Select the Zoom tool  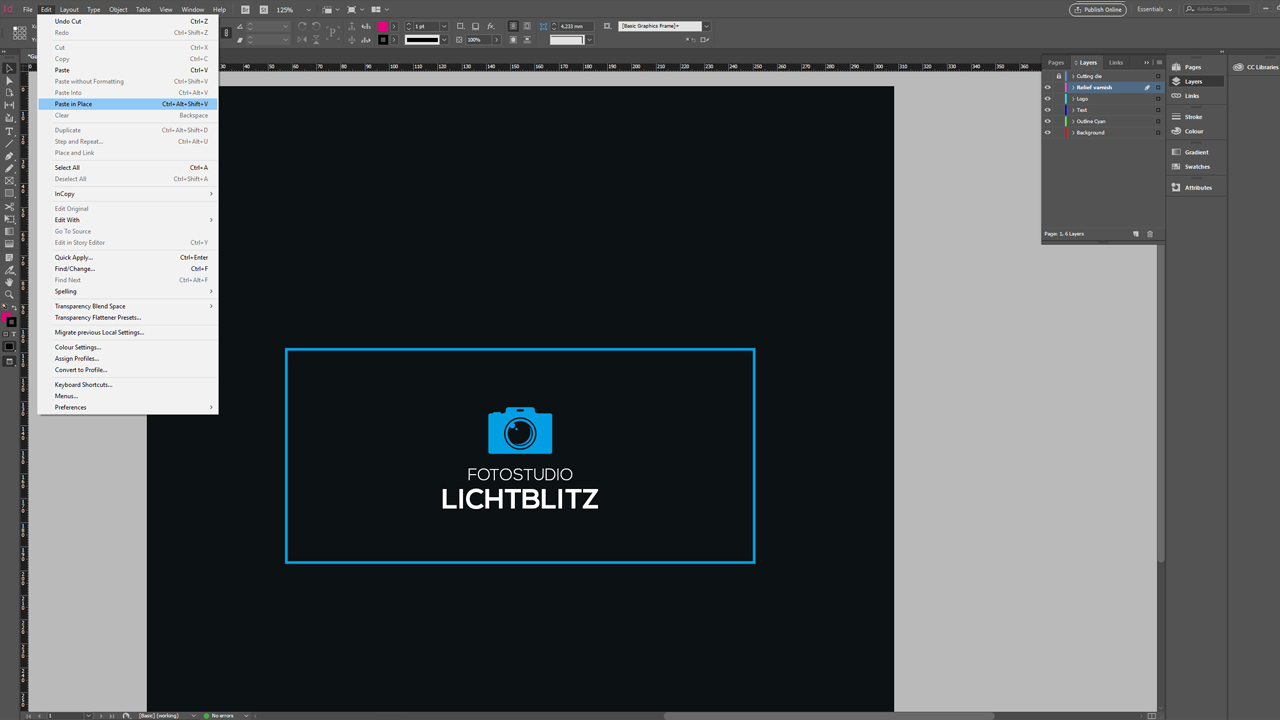(10, 294)
